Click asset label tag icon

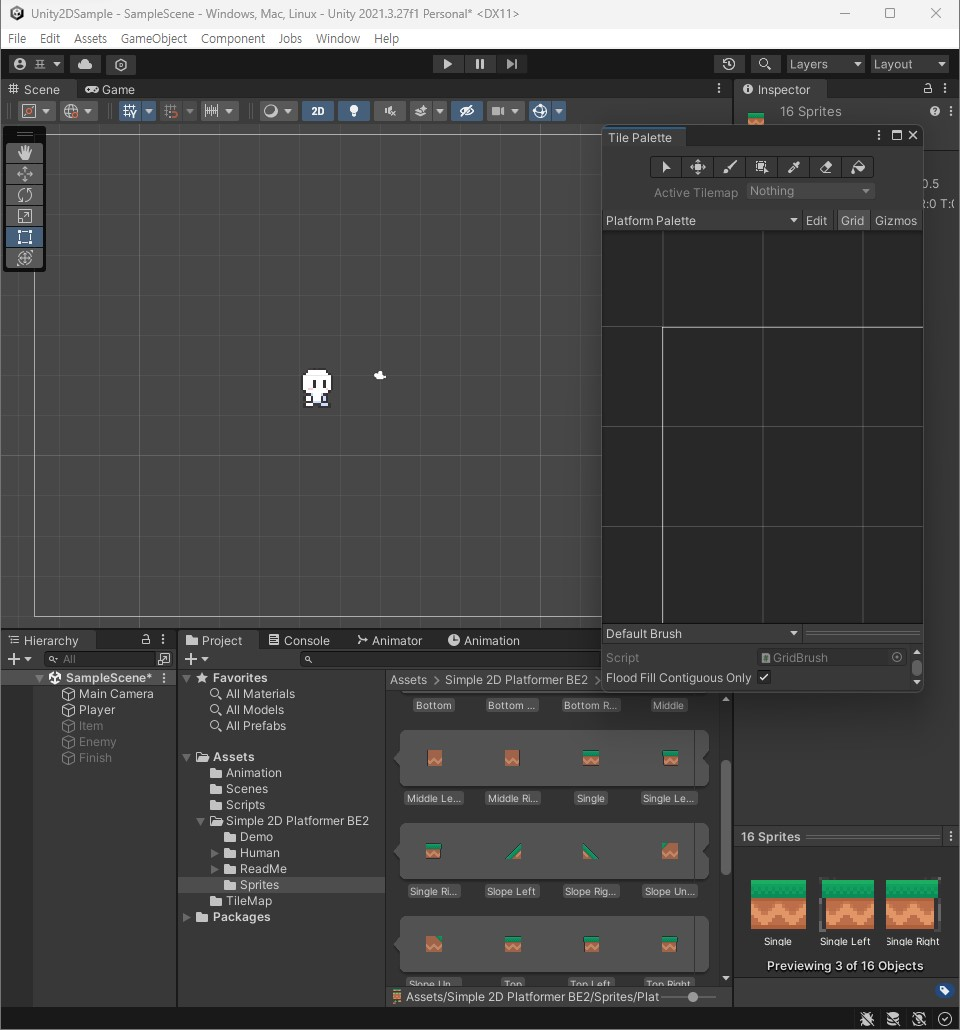[944, 990]
